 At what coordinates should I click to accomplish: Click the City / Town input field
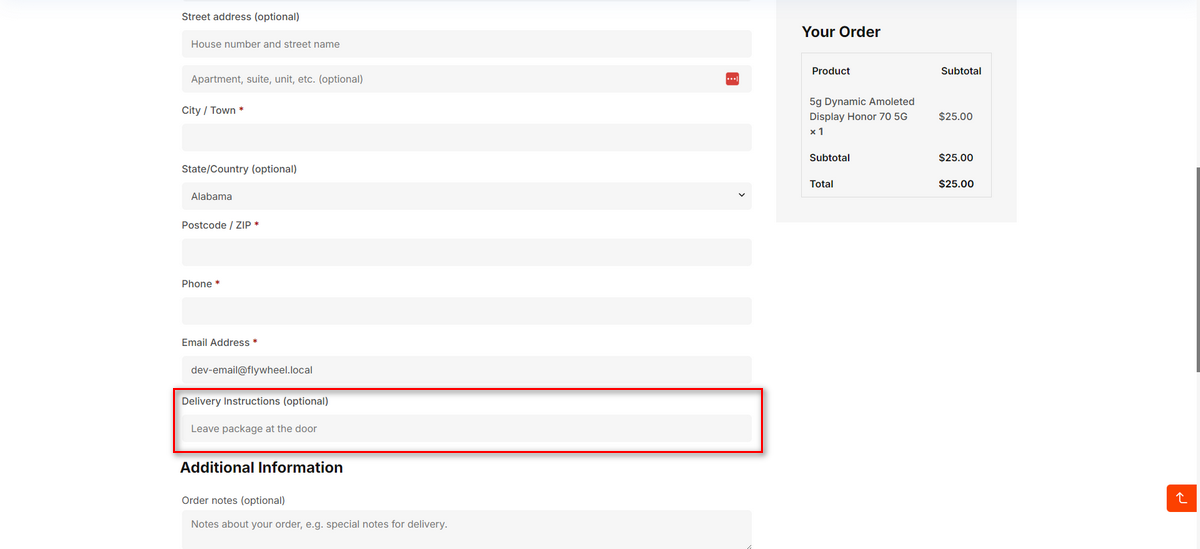pyautogui.click(x=466, y=138)
